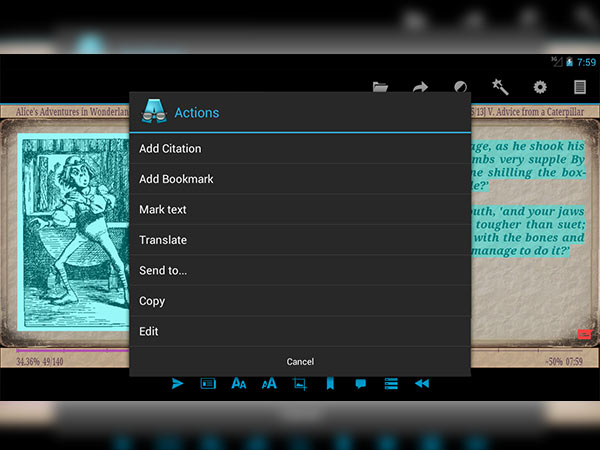Select the crop margins icon
600x450 pixels.
(x=300, y=384)
